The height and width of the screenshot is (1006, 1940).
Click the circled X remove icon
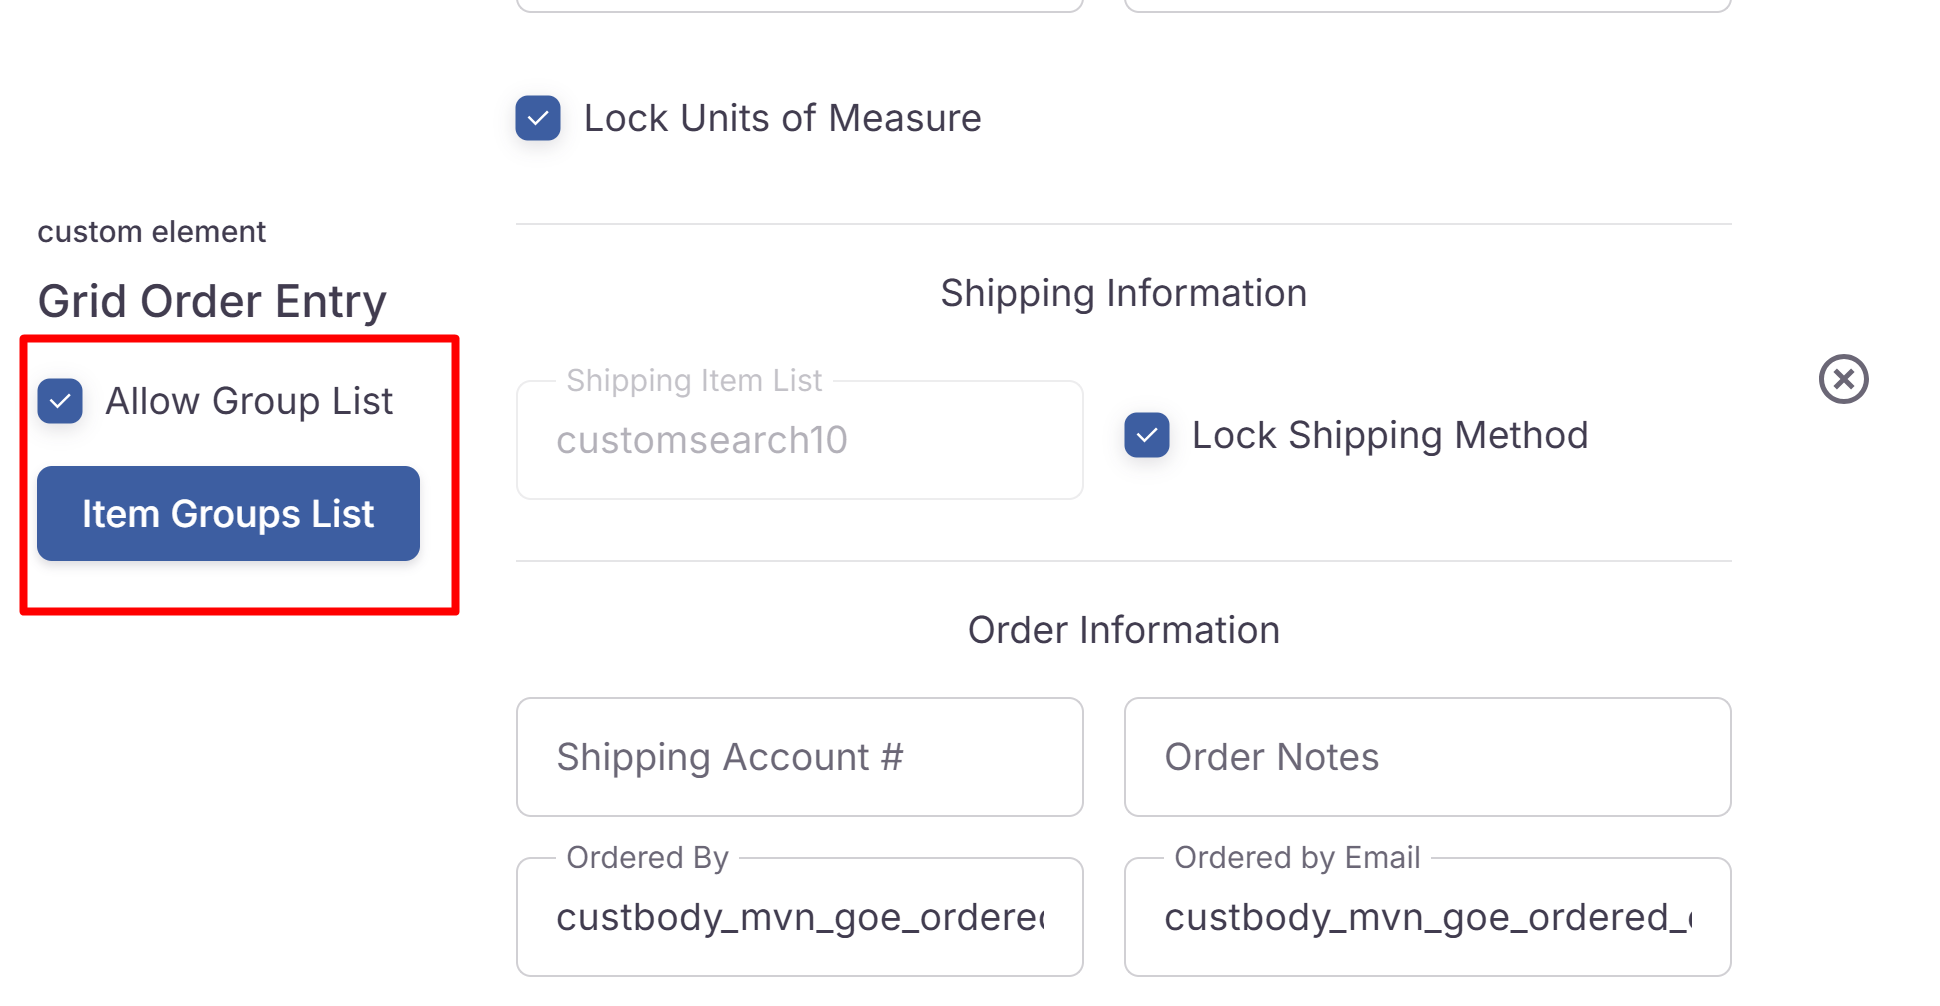[x=1843, y=379]
